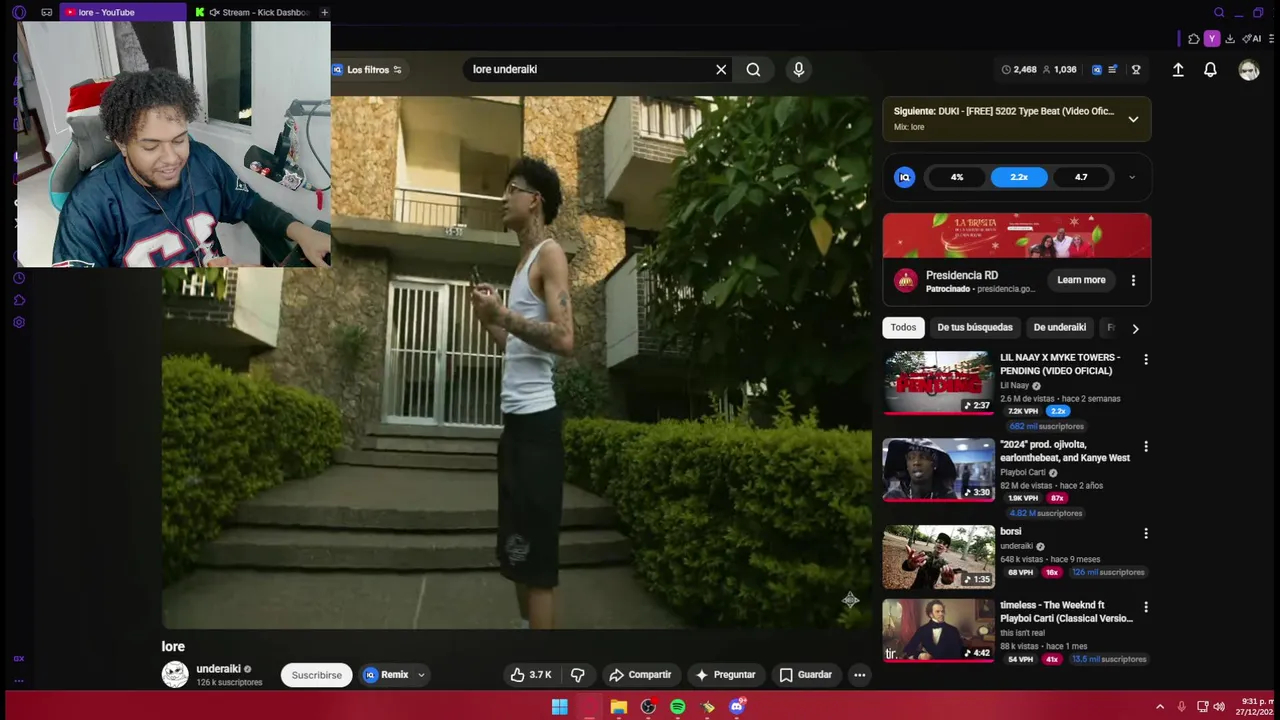The width and height of the screenshot is (1280, 720).
Task: Open the upload/create arrow icon
Action: click(1178, 70)
